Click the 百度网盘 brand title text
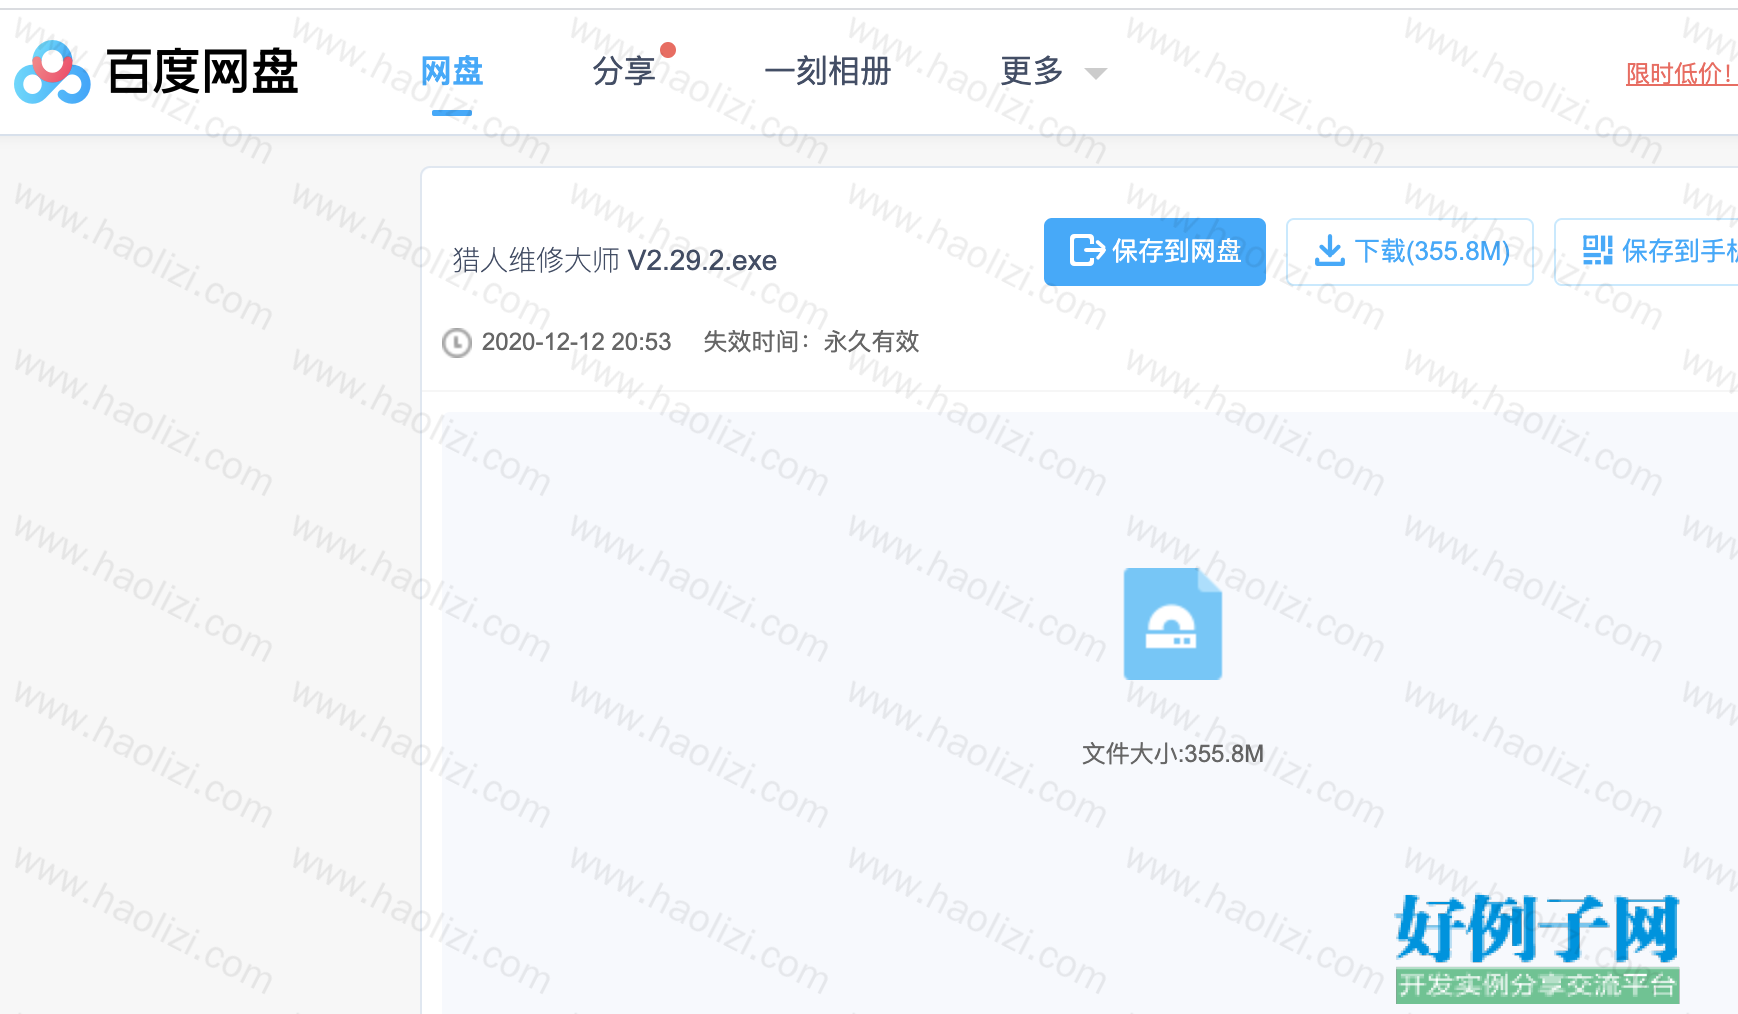The image size is (1738, 1014). 203,72
